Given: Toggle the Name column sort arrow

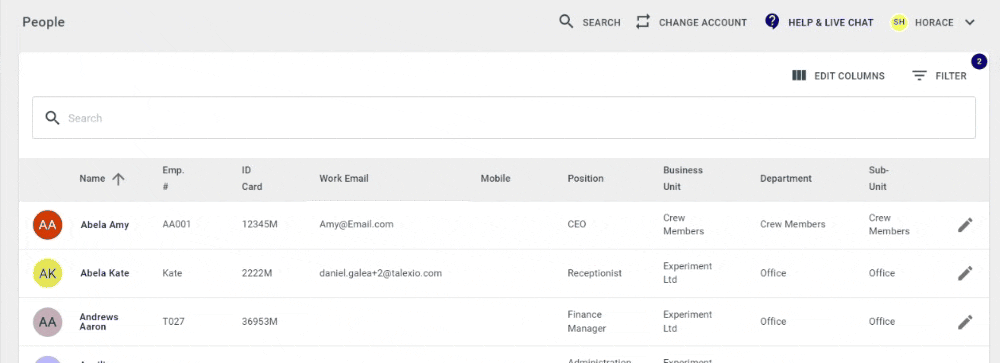Looking at the screenshot, I should point(118,179).
